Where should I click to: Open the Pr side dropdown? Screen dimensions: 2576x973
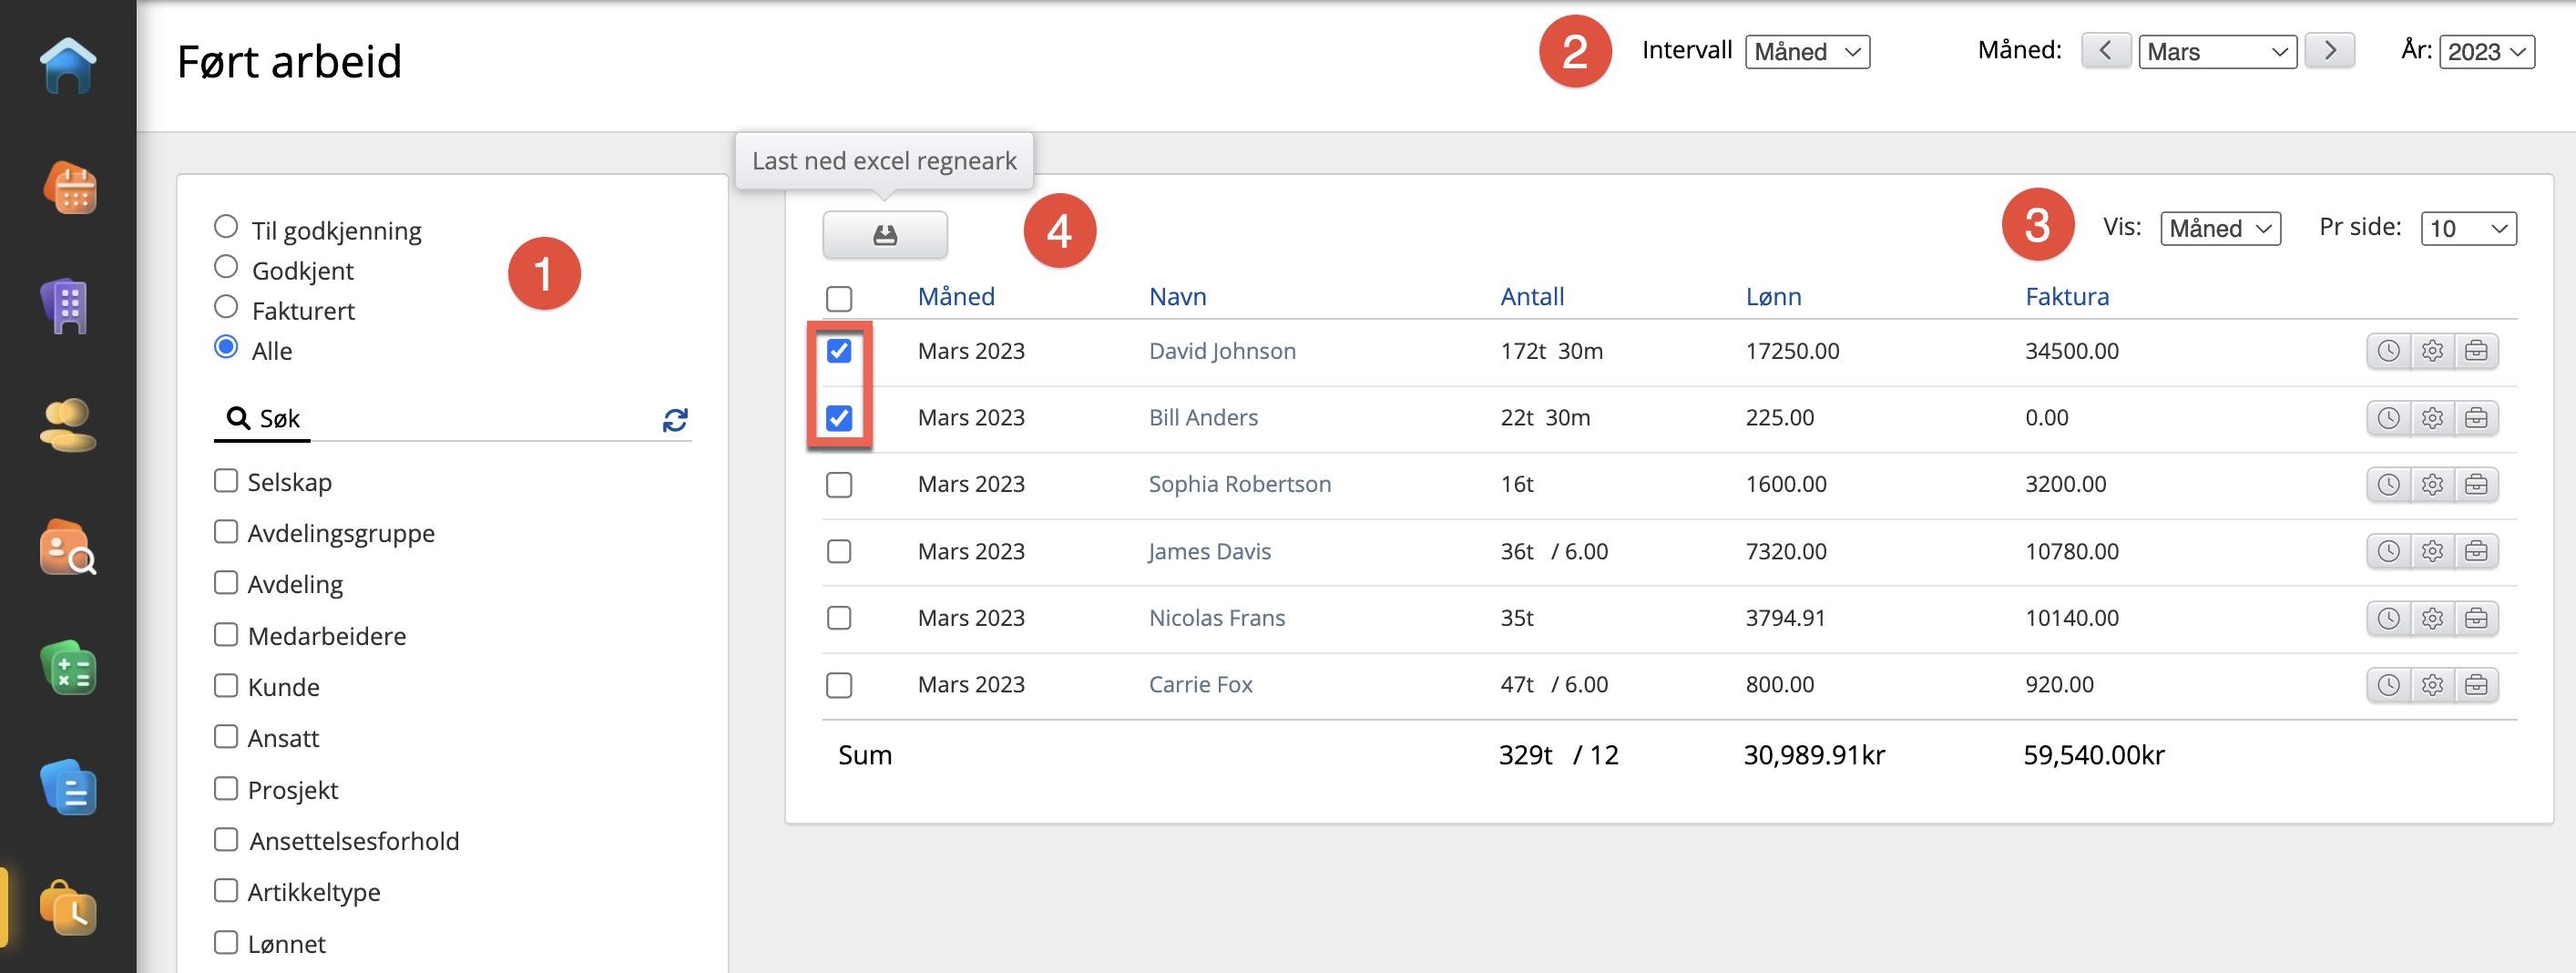point(2467,229)
